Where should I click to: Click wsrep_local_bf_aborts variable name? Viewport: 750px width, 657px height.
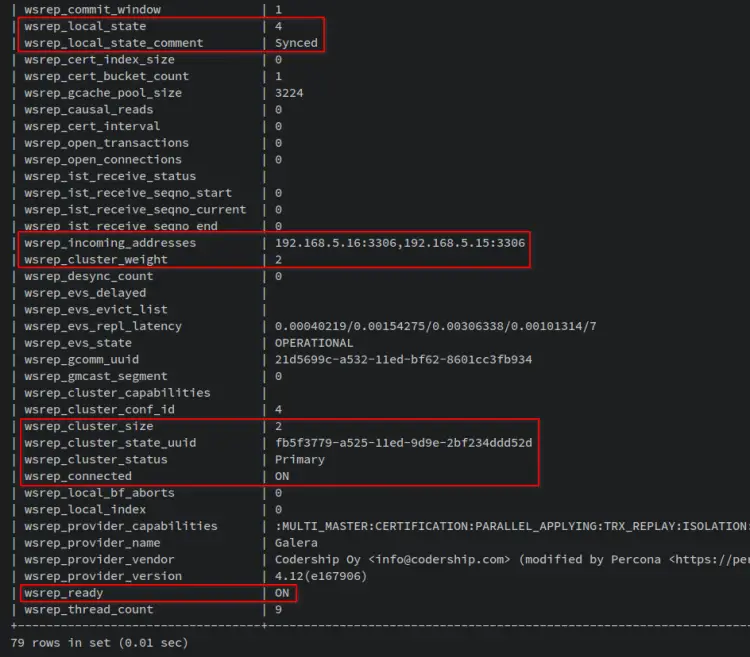[99, 493]
